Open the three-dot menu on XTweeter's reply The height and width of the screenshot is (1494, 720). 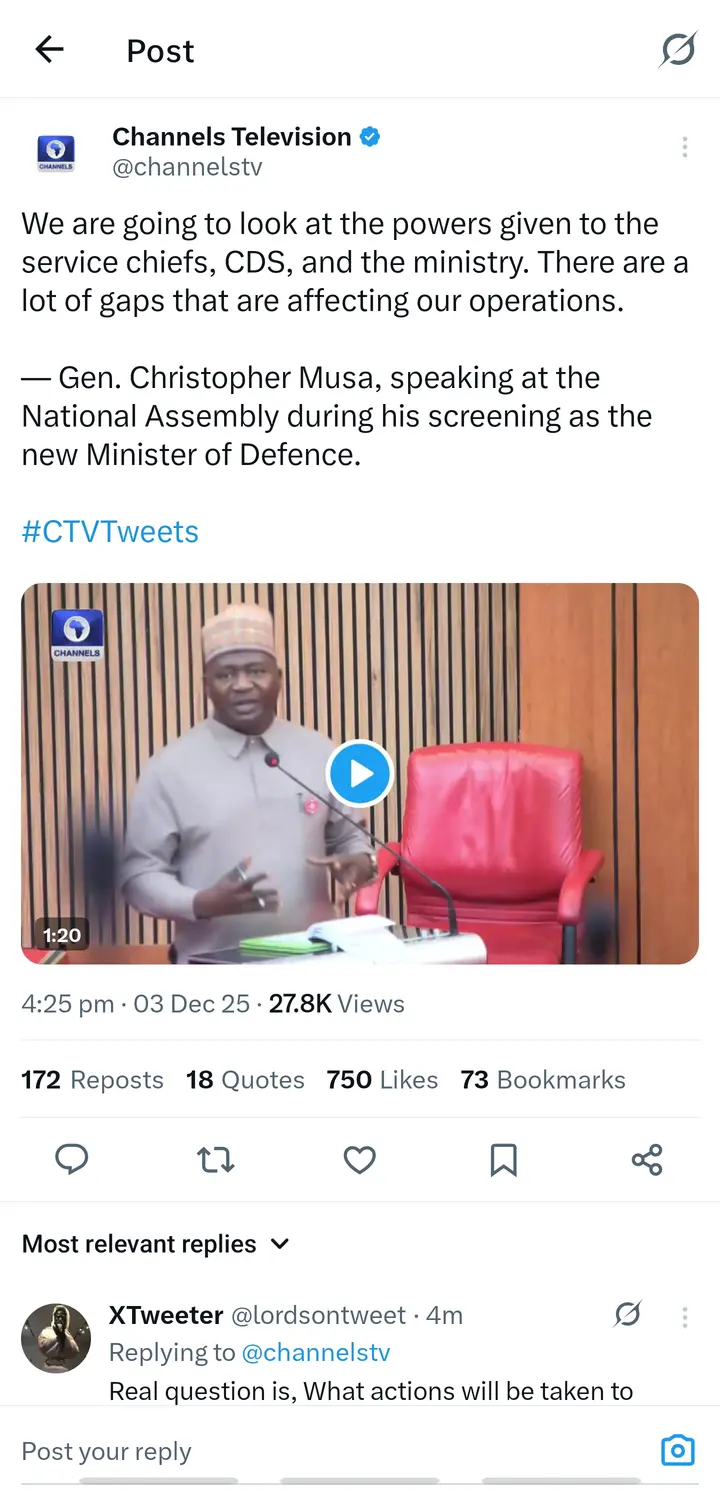(x=684, y=1316)
